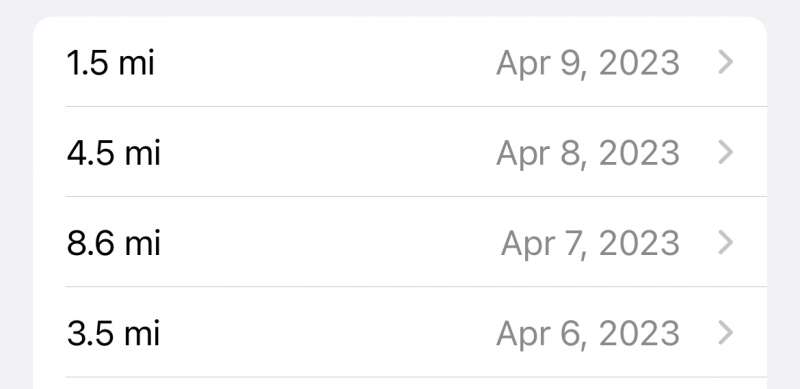Screen dimensions: 800x389
Task: Open the 1.5 mi entry
Action: (x=400, y=62)
